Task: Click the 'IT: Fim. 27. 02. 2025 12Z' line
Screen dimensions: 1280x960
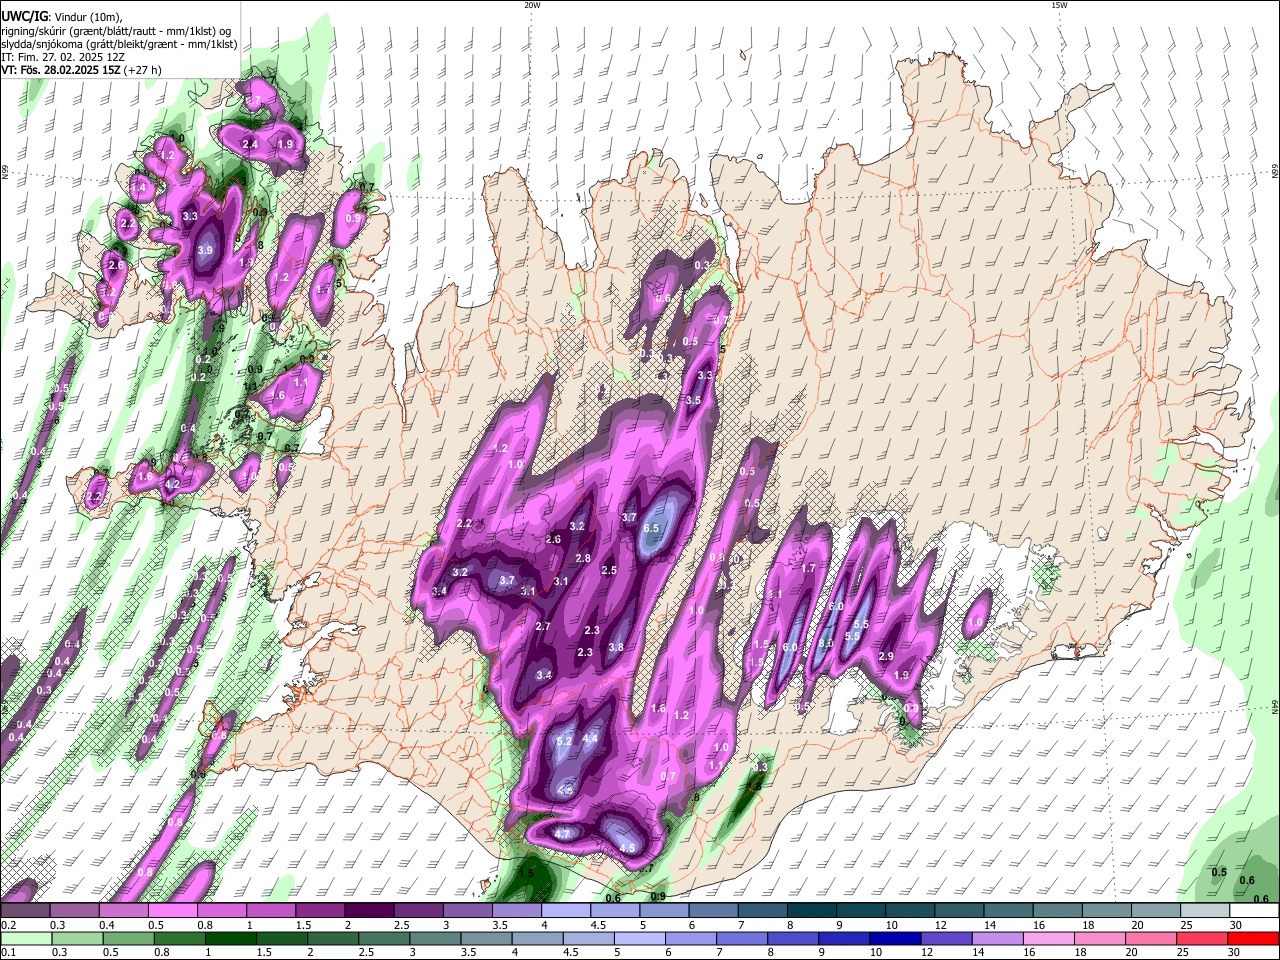Action: [x=62, y=57]
